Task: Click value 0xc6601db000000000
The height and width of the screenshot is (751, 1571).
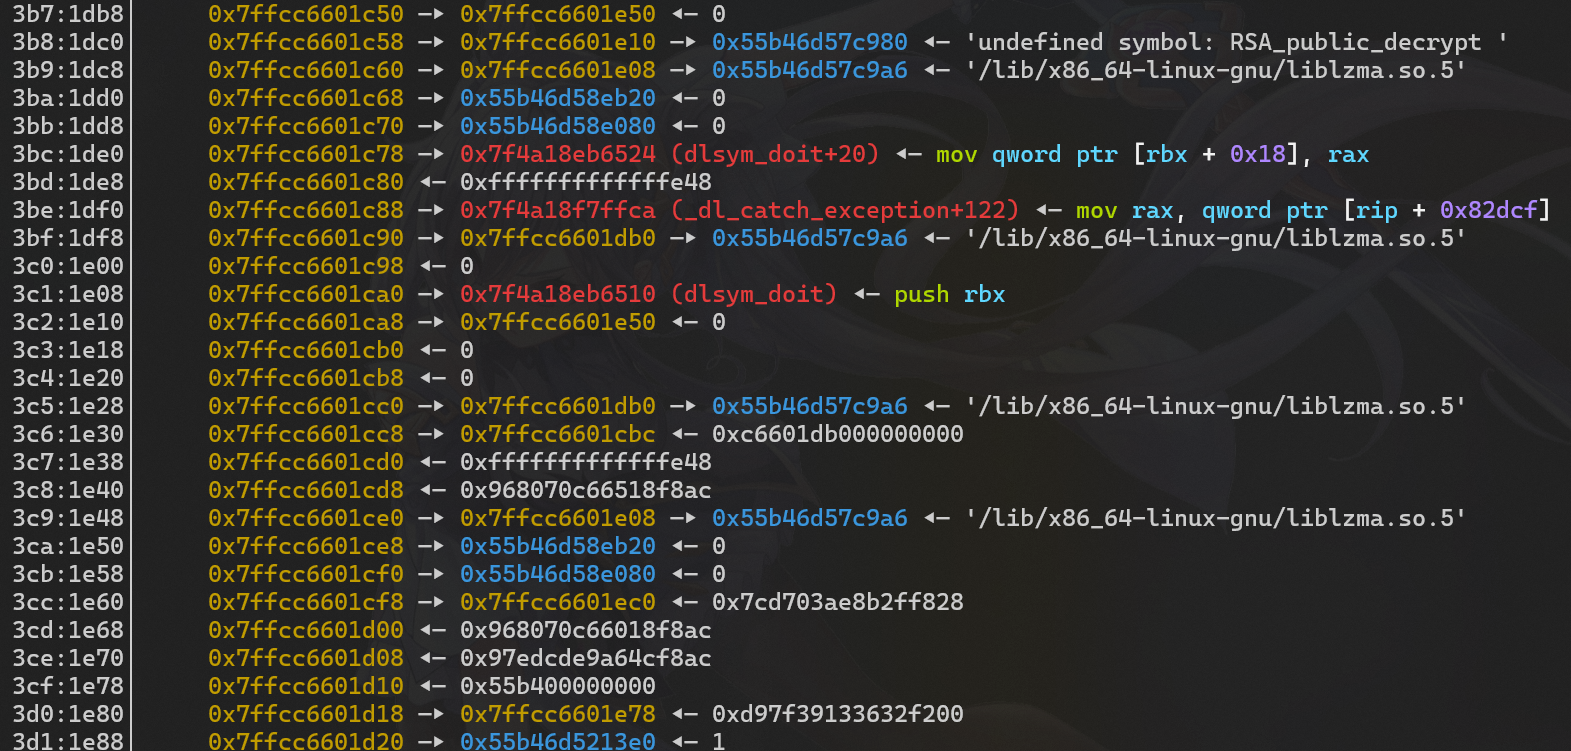Action: coord(838,434)
